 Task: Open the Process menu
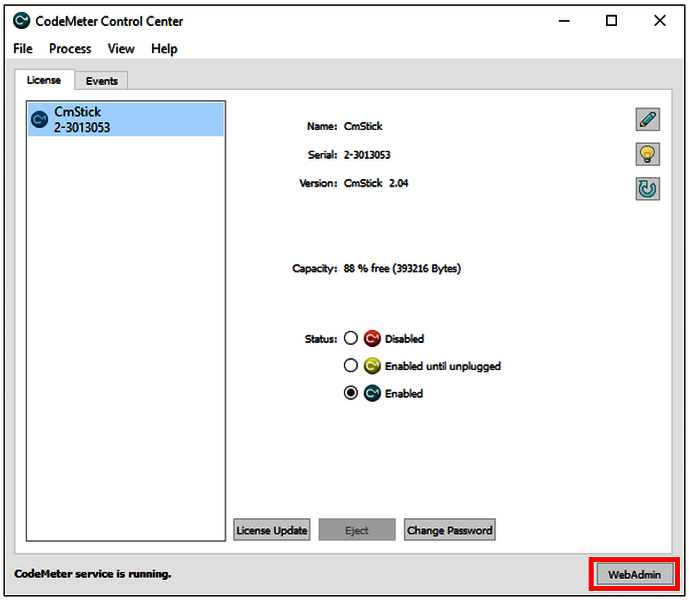70,48
